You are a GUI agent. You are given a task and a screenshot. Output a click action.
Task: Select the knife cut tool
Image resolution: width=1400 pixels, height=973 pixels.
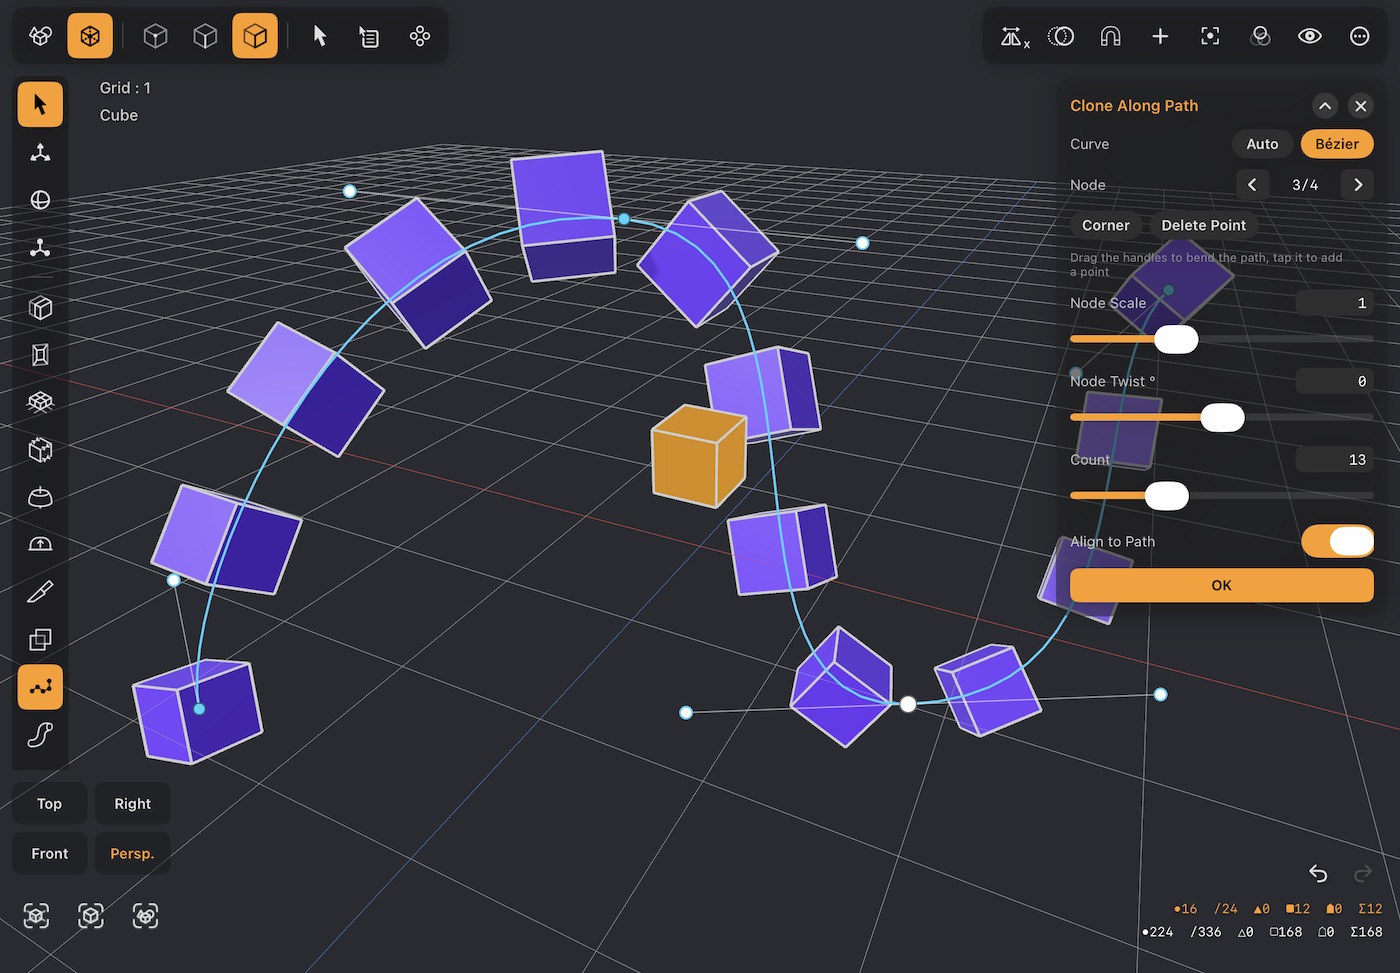(x=40, y=592)
